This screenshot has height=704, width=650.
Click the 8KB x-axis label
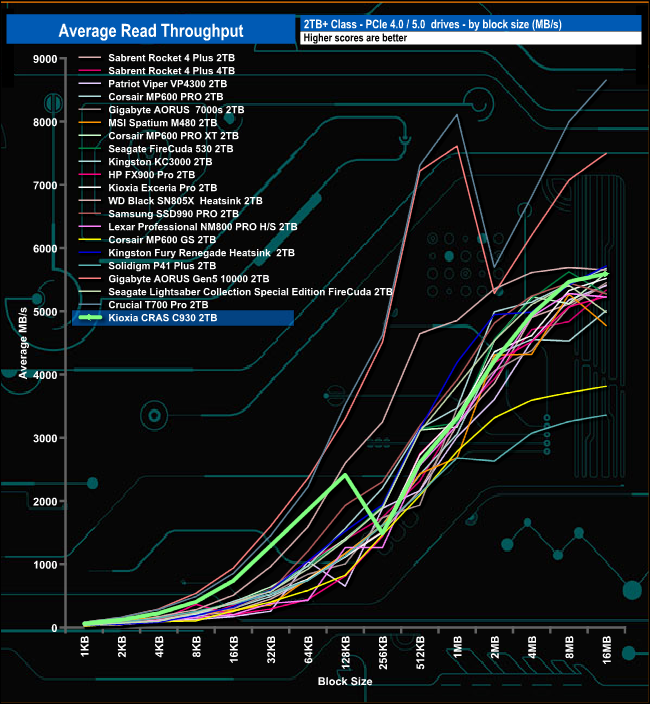tap(197, 647)
